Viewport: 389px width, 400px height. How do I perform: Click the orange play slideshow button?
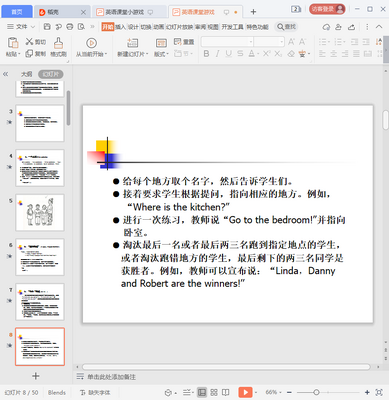pos(245,392)
